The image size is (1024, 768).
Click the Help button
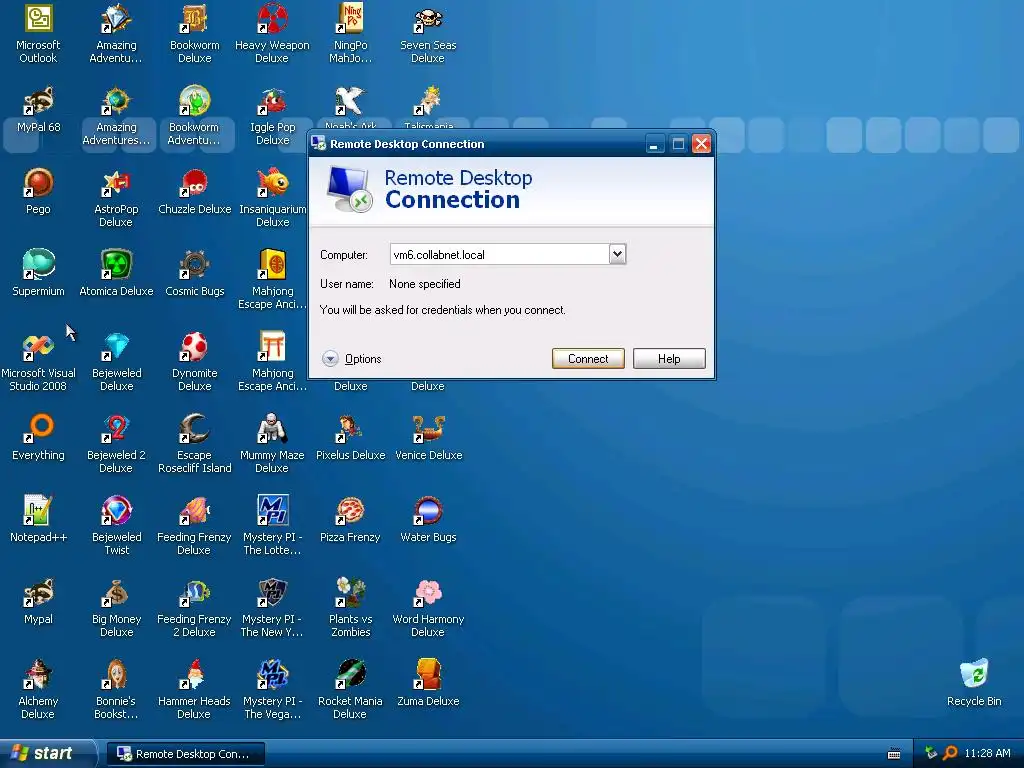click(x=669, y=359)
